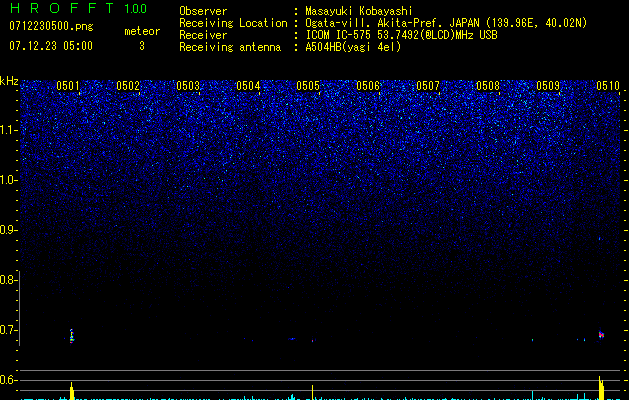Click the 0.8 kHz axis label

point(8,280)
